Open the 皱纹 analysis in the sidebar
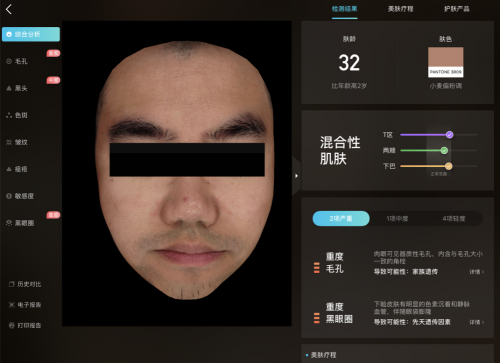 17,142
